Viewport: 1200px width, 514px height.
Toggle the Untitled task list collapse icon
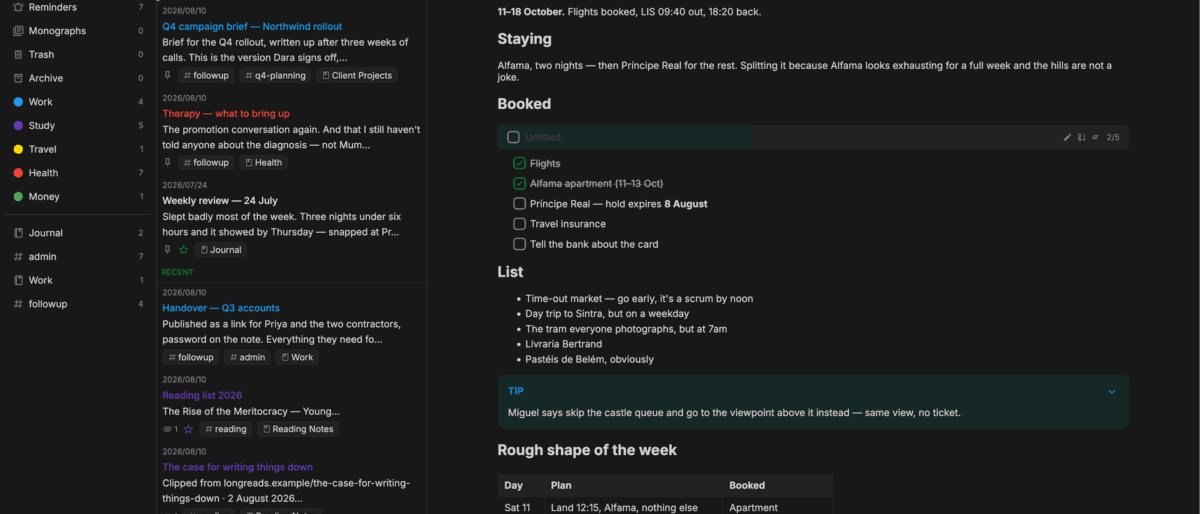pyautogui.click(x=1095, y=137)
